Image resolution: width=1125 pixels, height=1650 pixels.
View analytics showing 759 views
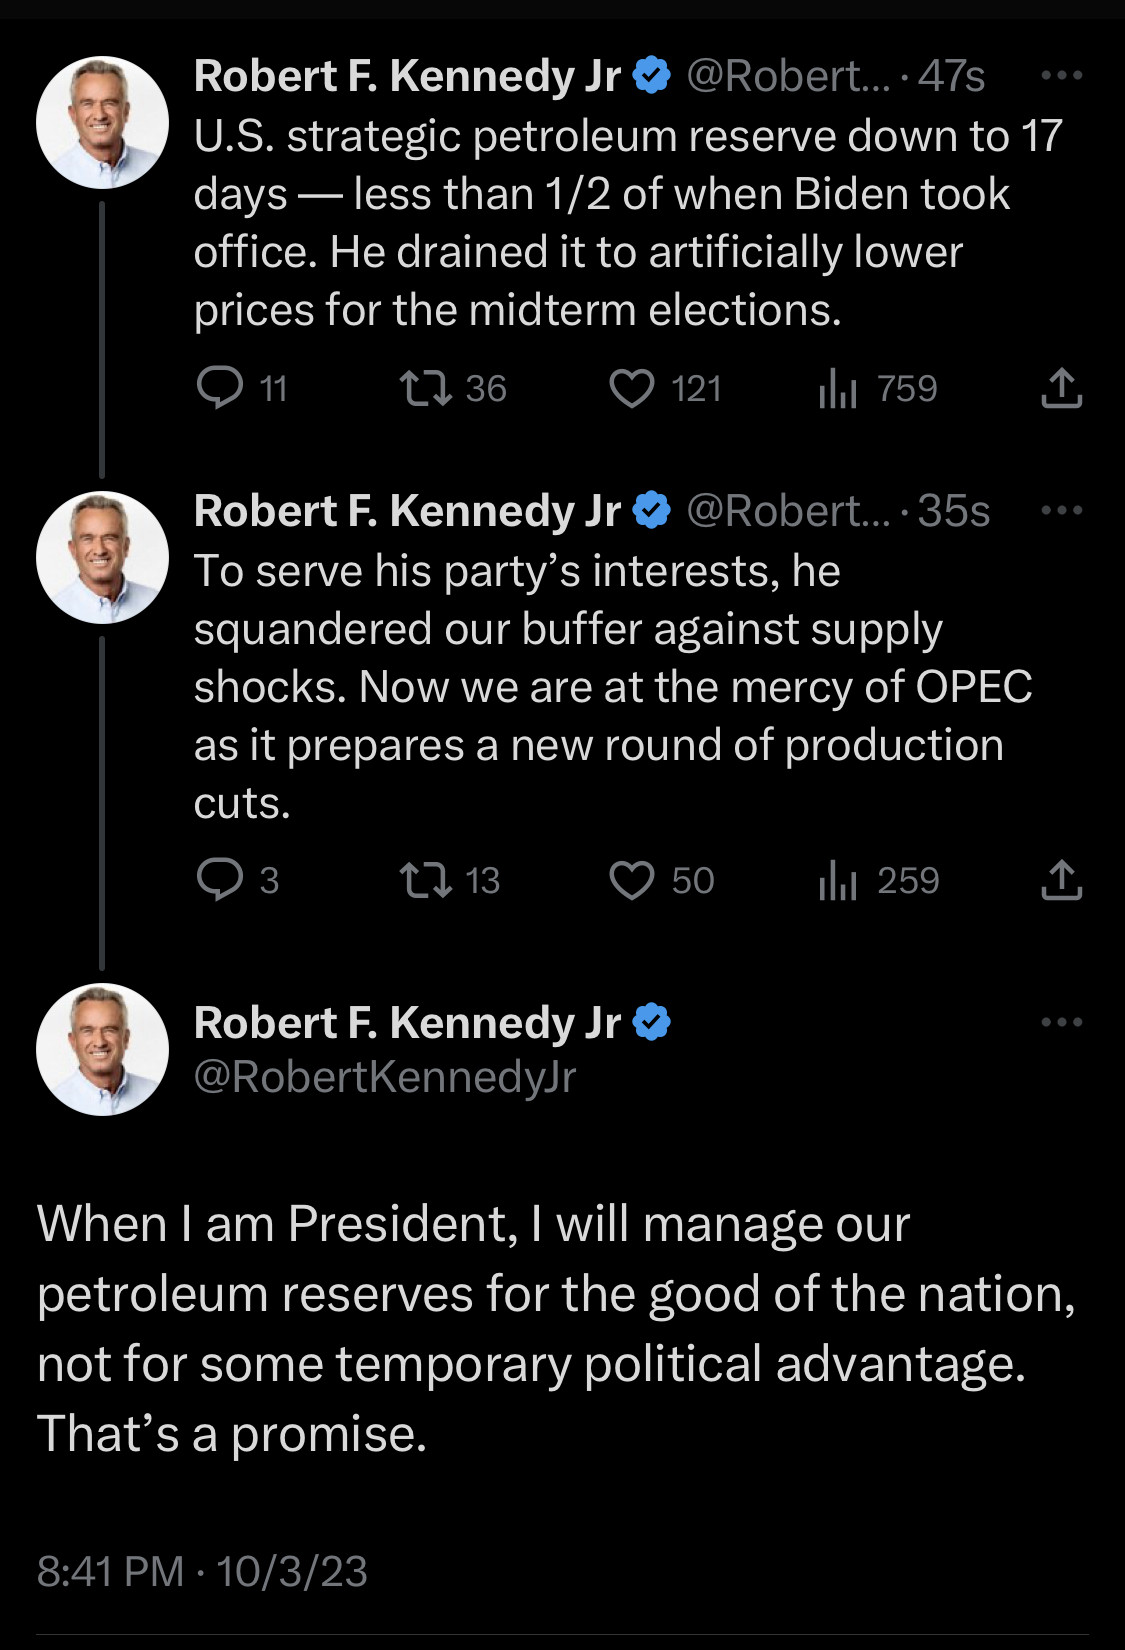click(838, 388)
